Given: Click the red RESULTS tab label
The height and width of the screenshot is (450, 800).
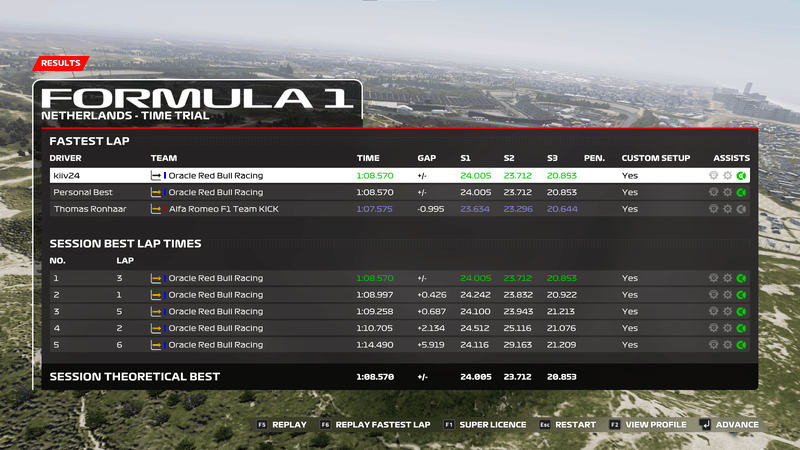Looking at the screenshot, I should pos(61,63).
